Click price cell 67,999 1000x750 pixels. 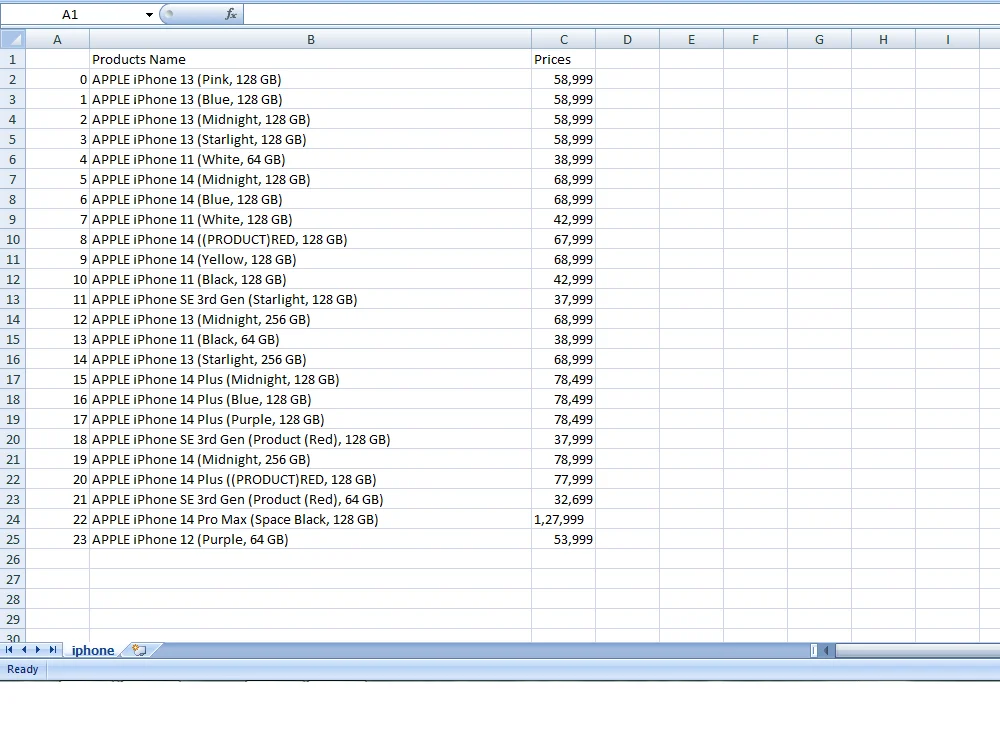point(564,239)
